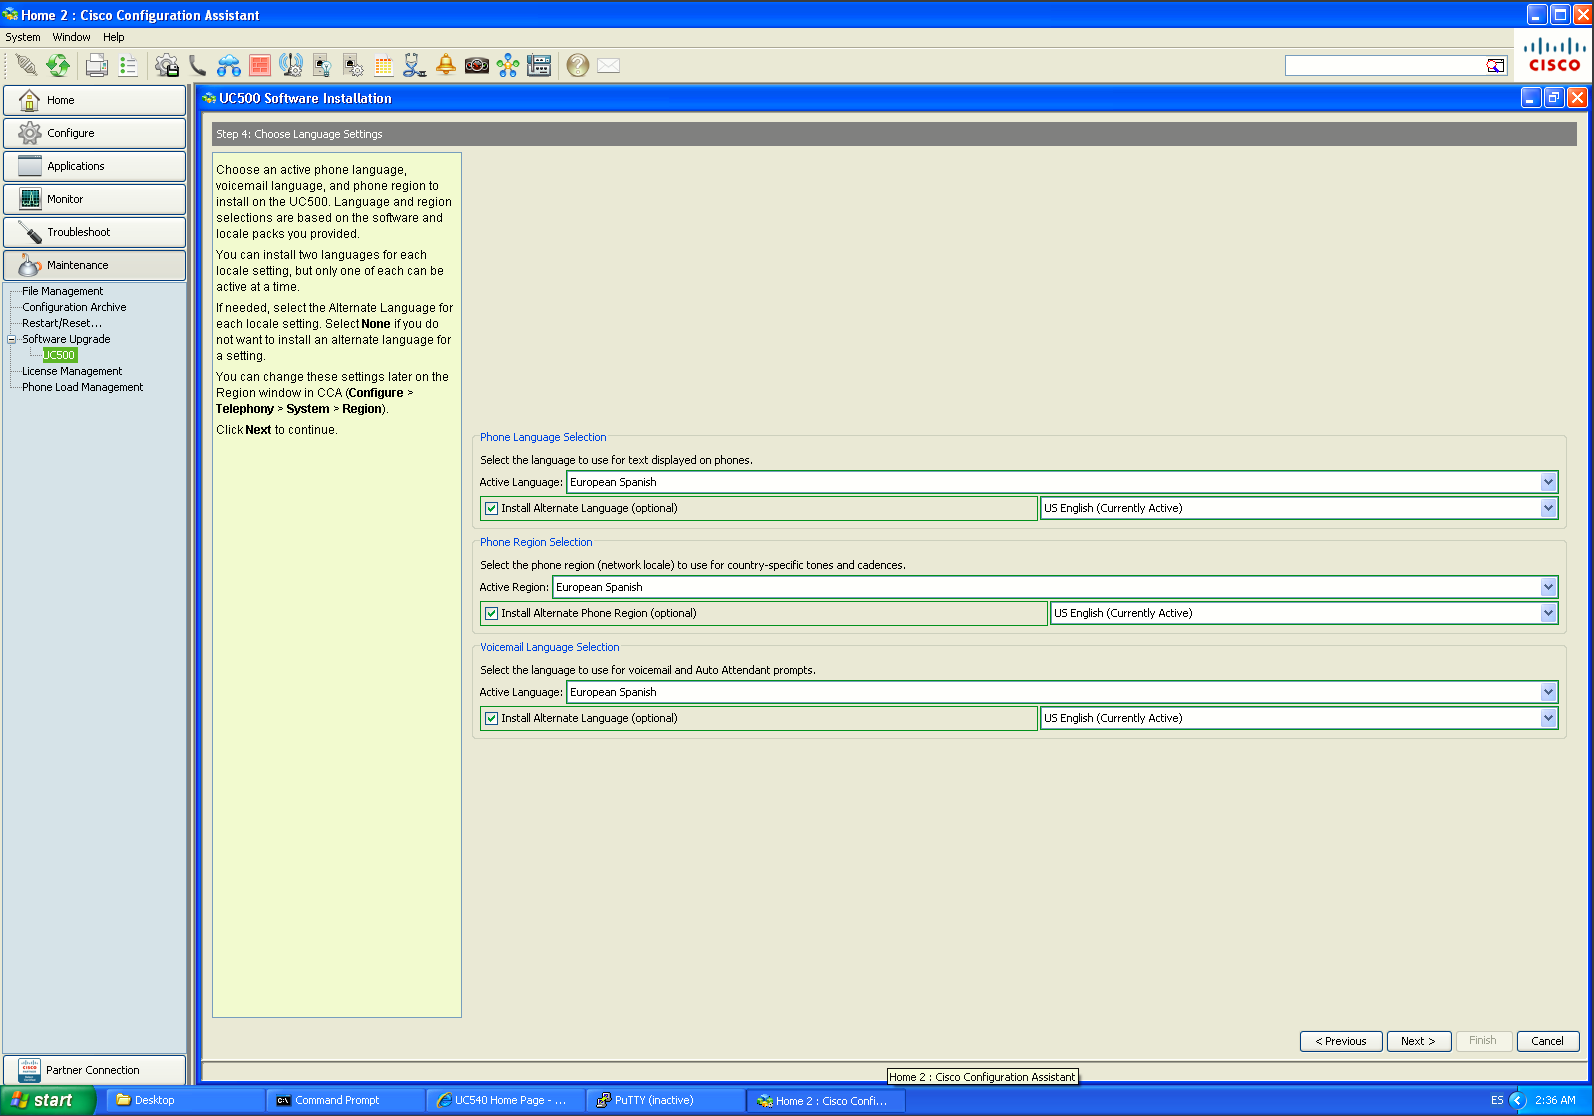Open the Help menu
The image size is (1594, 1116).
(x=114, y=37)
